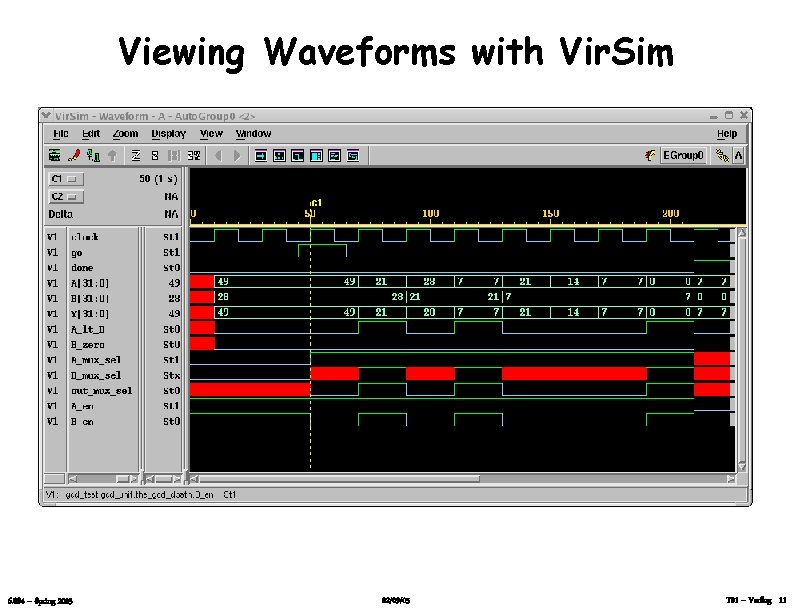
Task: Select the B_mux_sel signal name
Action: click(x=96, y=376)
